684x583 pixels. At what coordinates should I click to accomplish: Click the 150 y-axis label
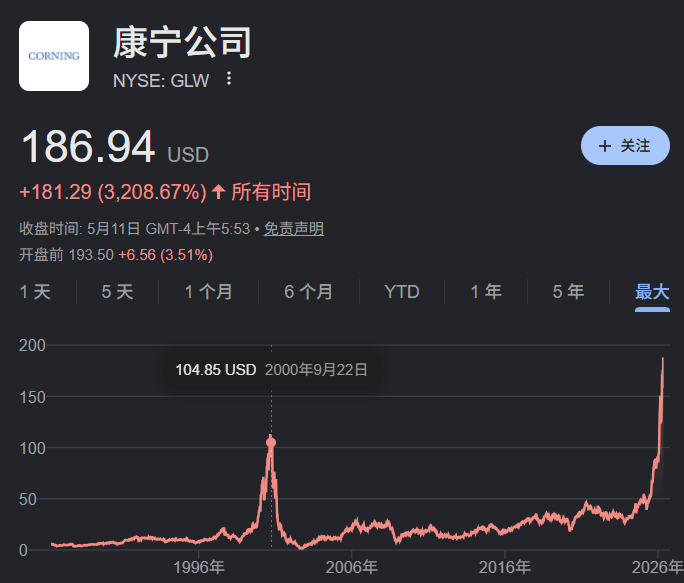point(32,397)
